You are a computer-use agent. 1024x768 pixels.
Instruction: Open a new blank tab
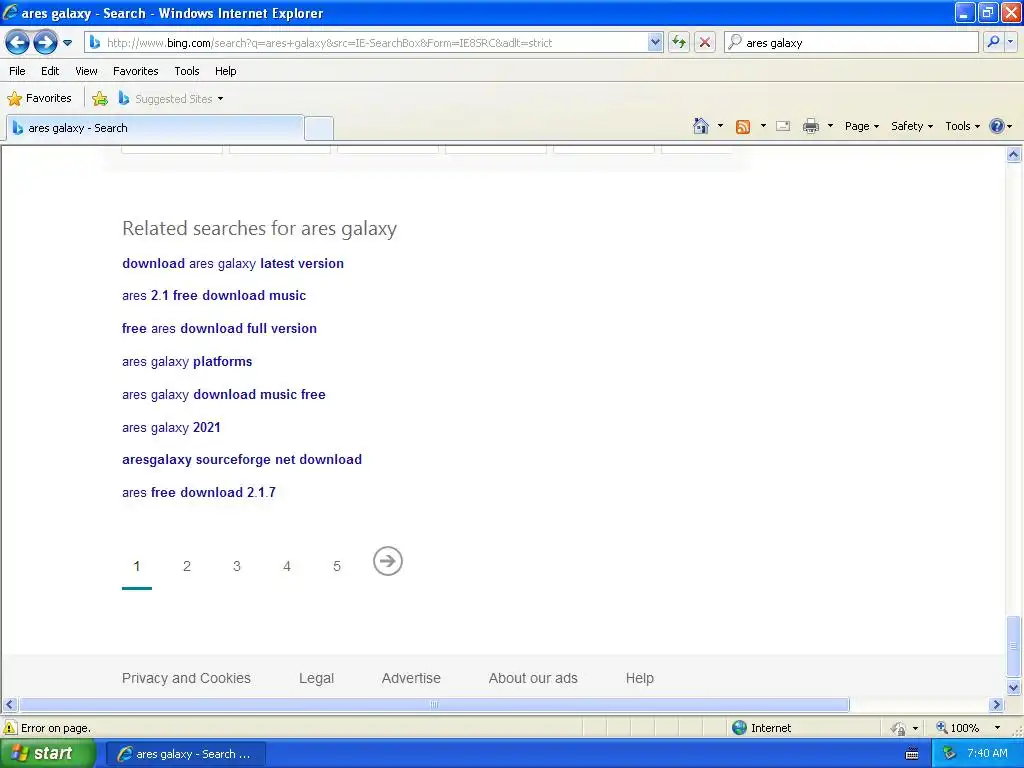coord(319,129)
